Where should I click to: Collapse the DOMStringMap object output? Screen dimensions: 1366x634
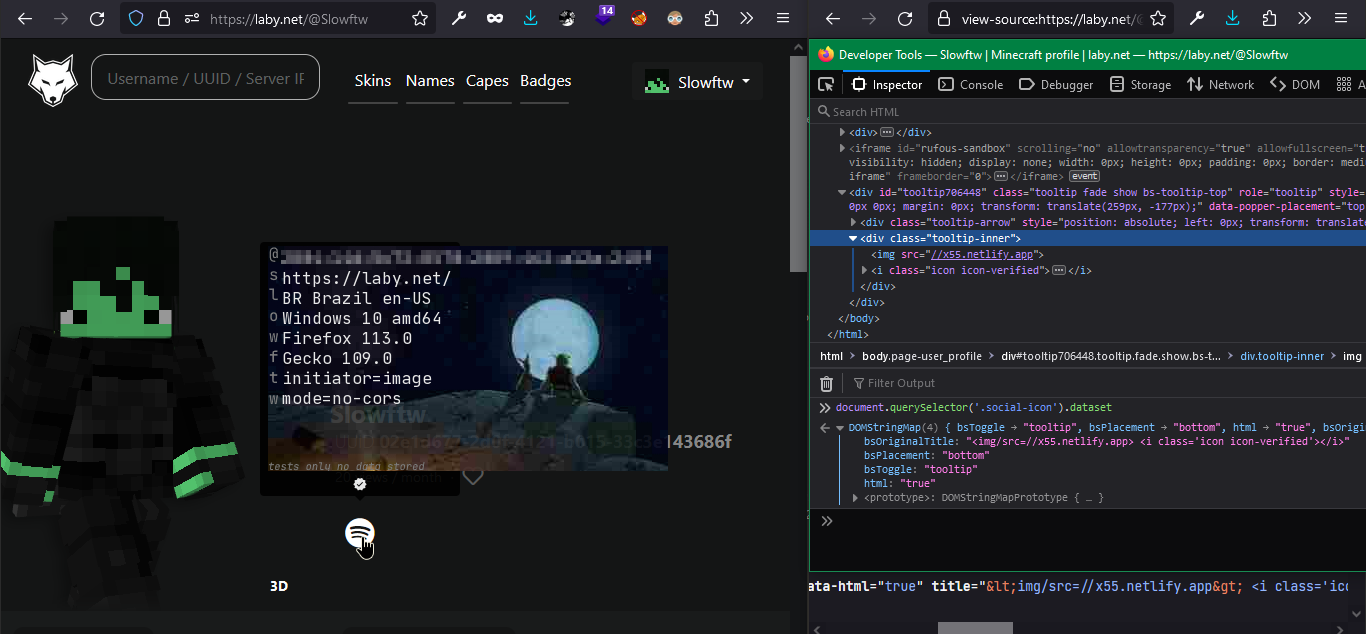click(840, 428)
